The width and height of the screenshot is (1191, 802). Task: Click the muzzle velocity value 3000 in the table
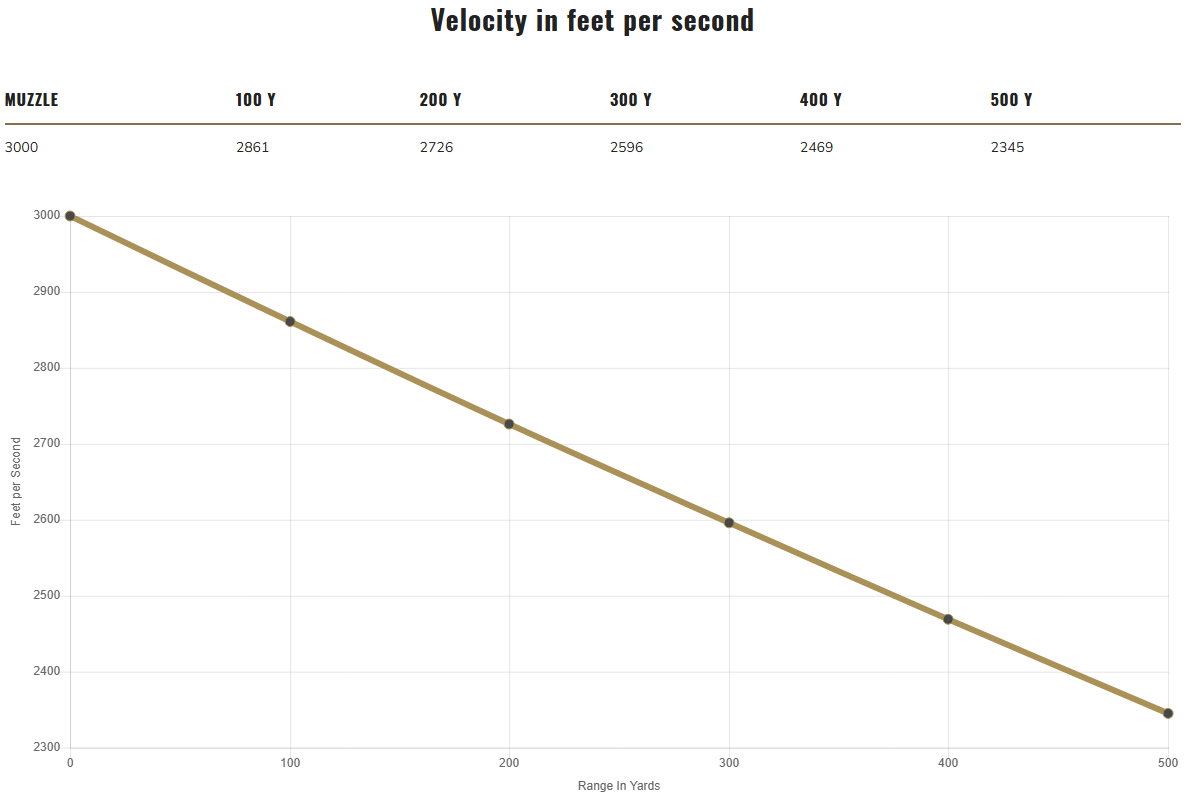click(x=22, y=147)
